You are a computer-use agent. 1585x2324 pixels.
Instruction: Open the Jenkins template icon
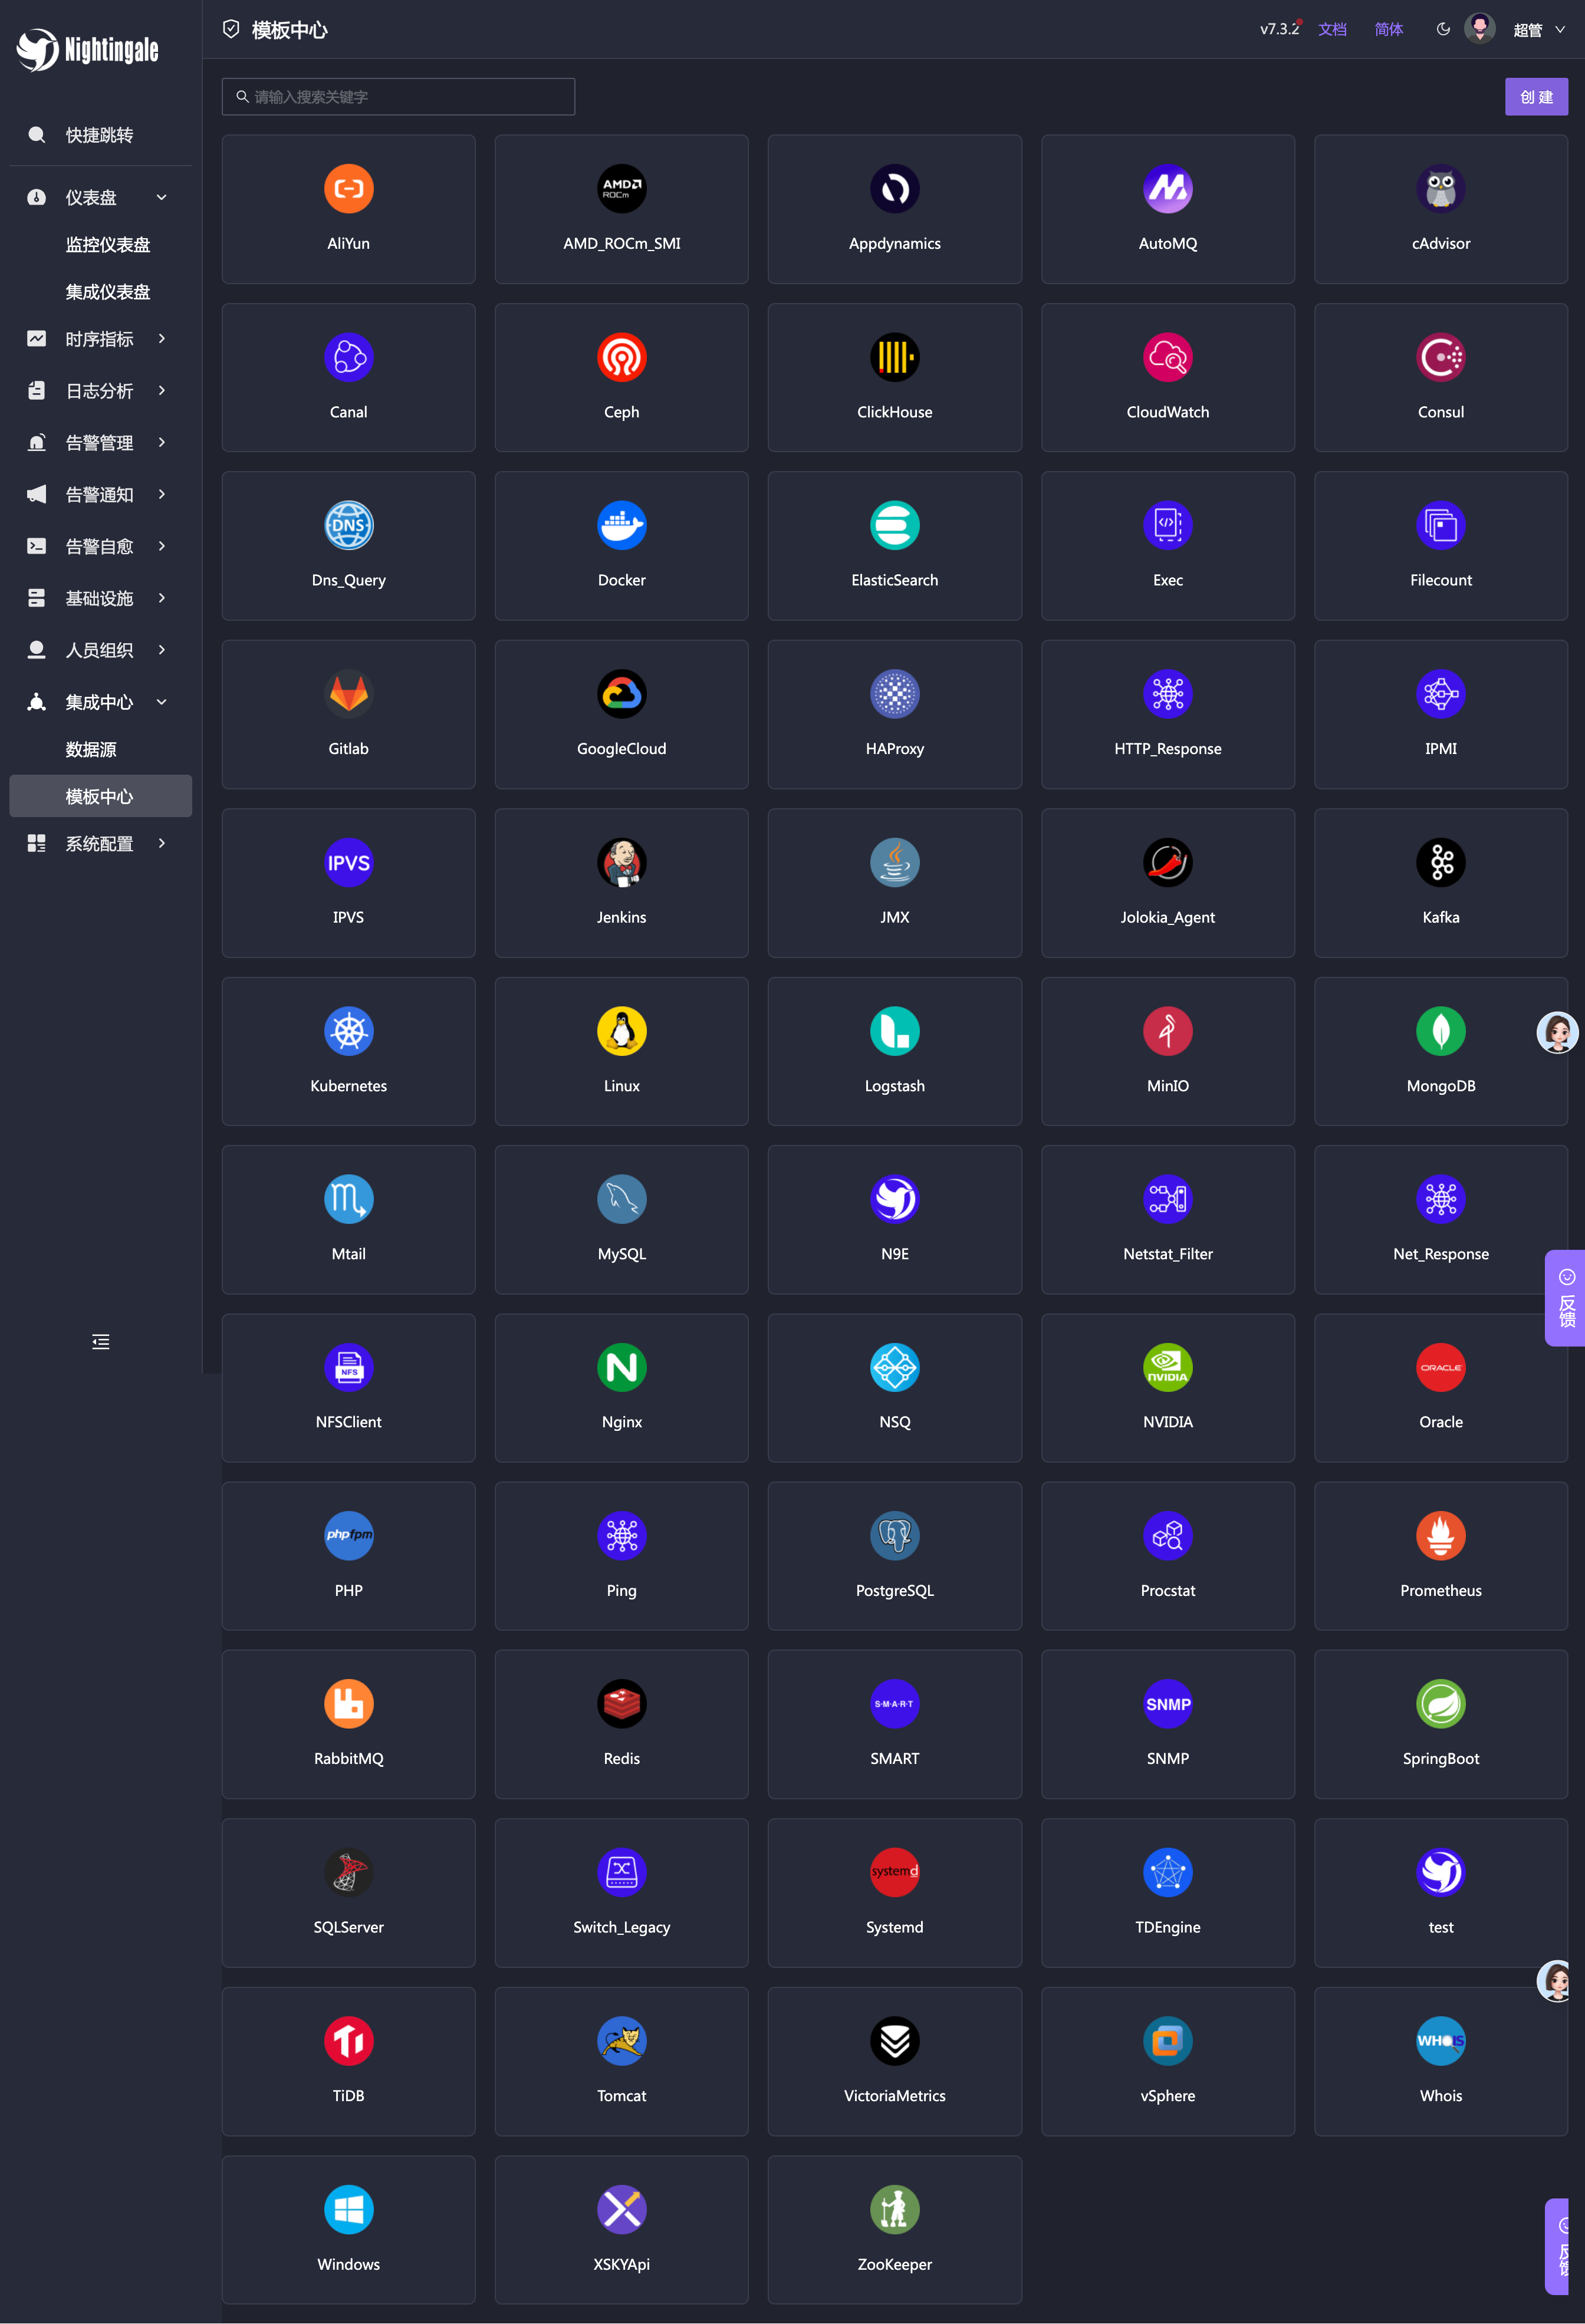(621, 862)
